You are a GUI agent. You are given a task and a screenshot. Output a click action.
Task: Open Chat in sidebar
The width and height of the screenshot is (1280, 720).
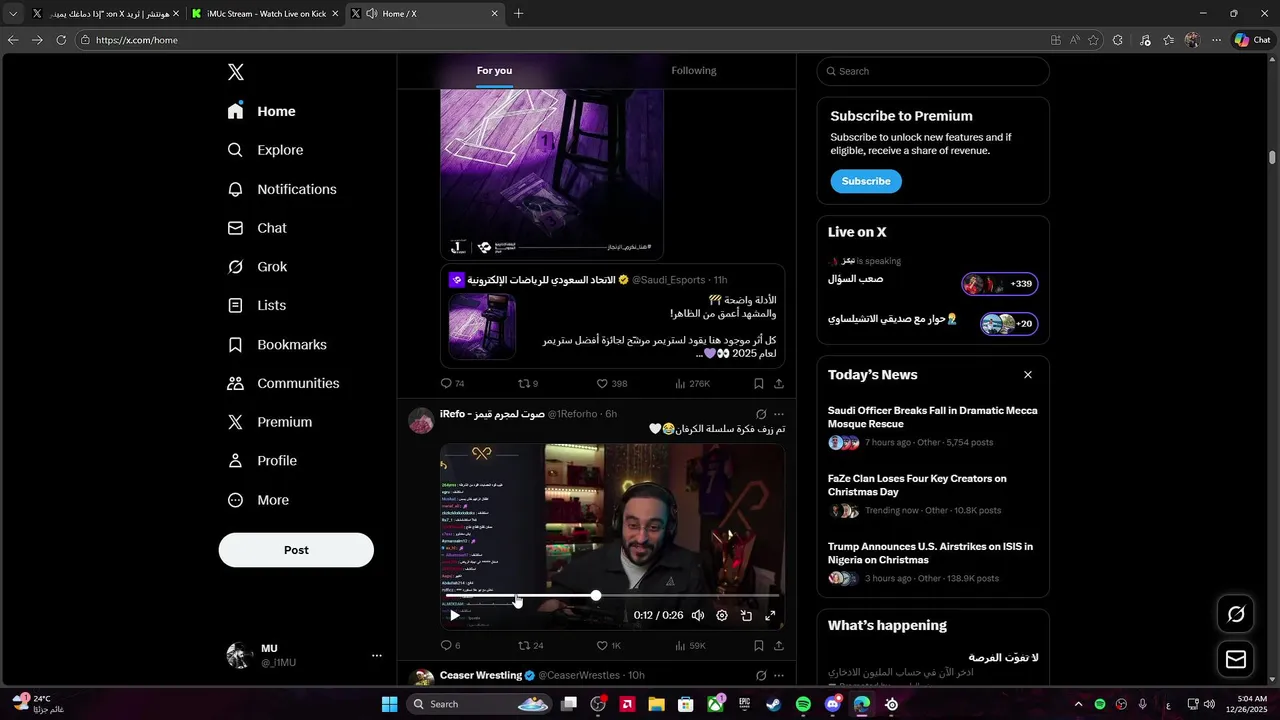(257, 228)
